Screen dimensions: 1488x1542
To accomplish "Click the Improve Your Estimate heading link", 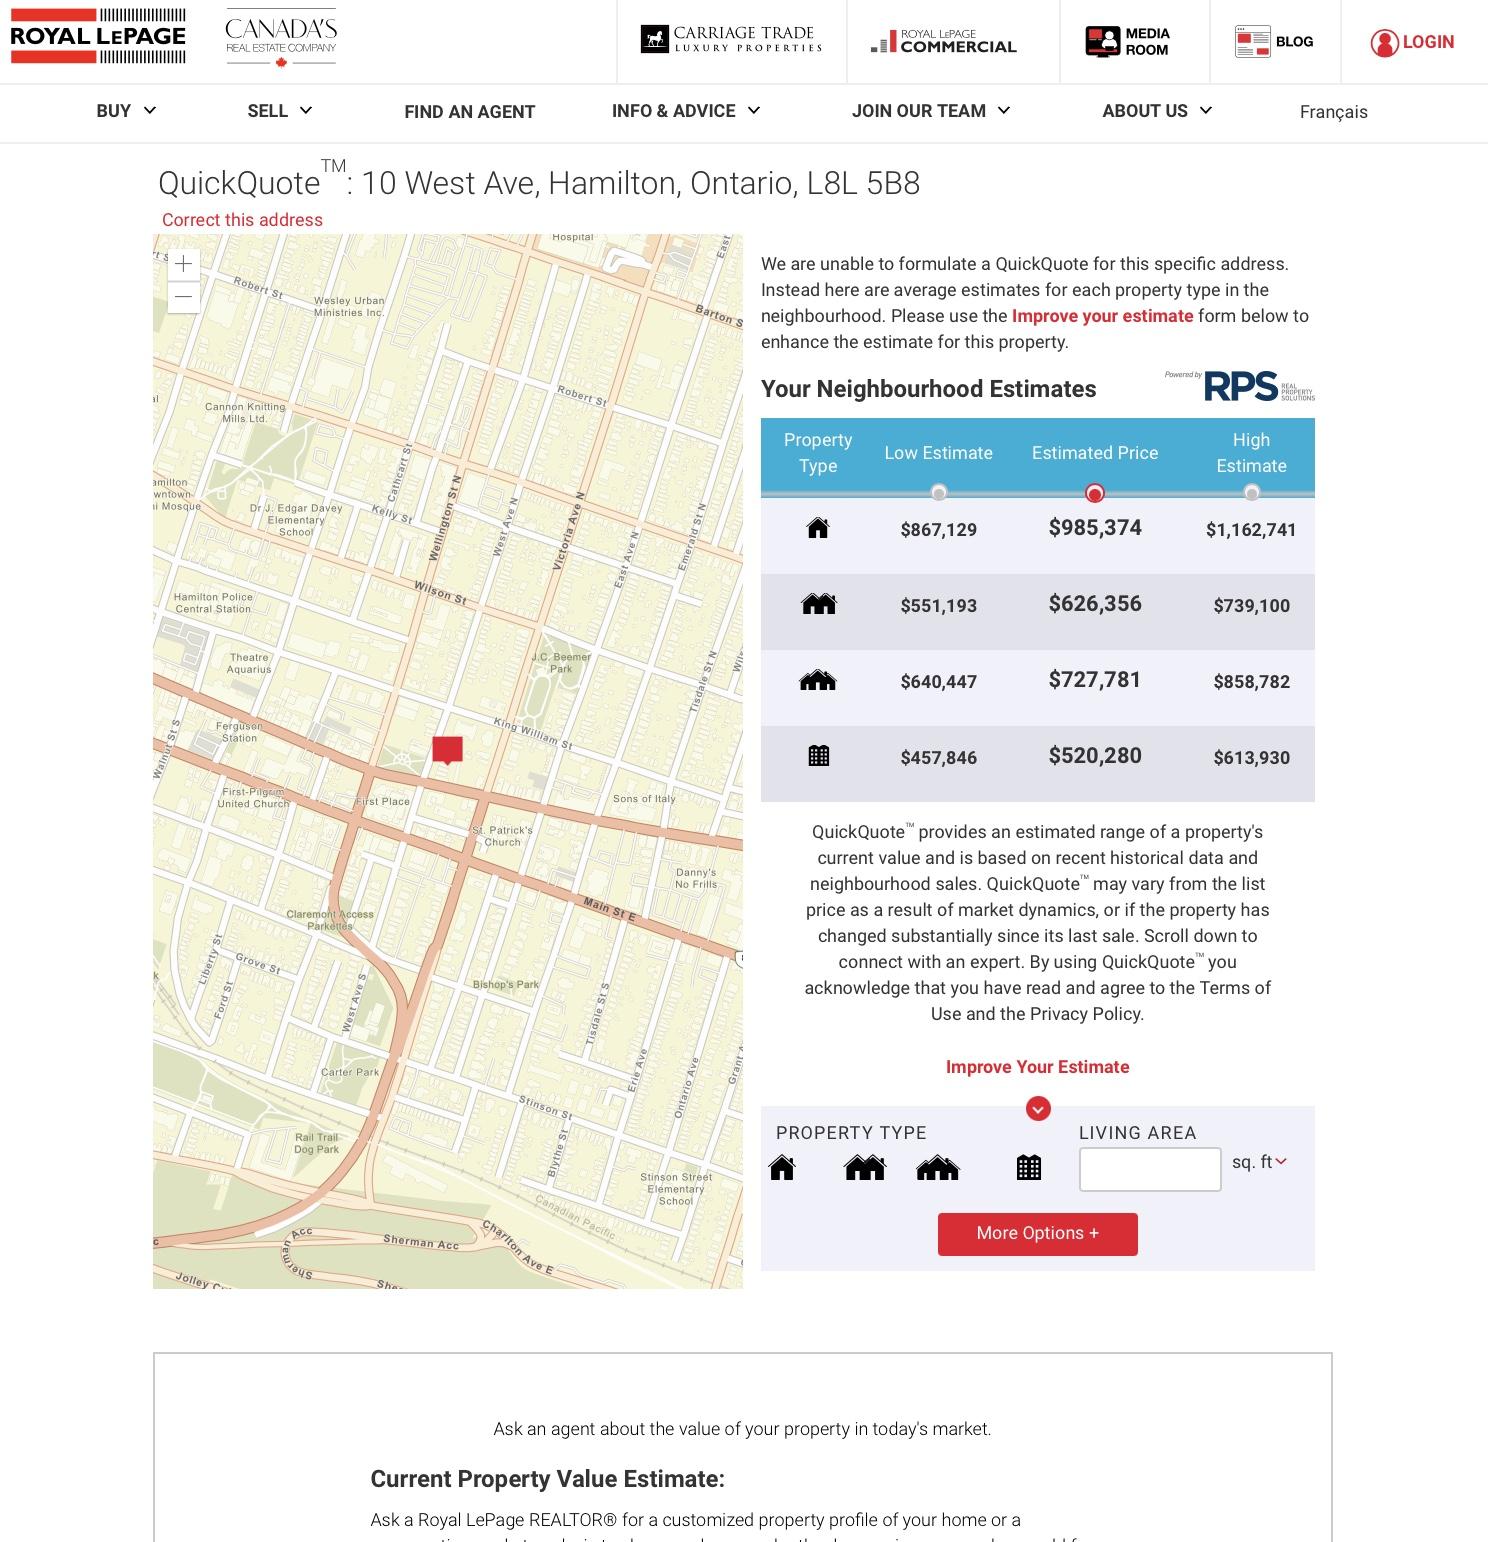I will click(x=1038, y=1067).
